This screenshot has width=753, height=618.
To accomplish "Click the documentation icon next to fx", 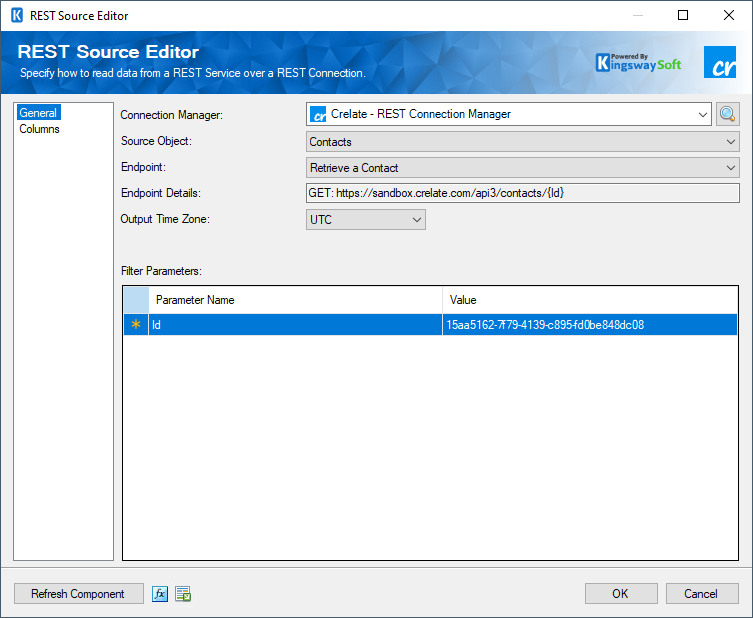I will click(x=183, y=594).
